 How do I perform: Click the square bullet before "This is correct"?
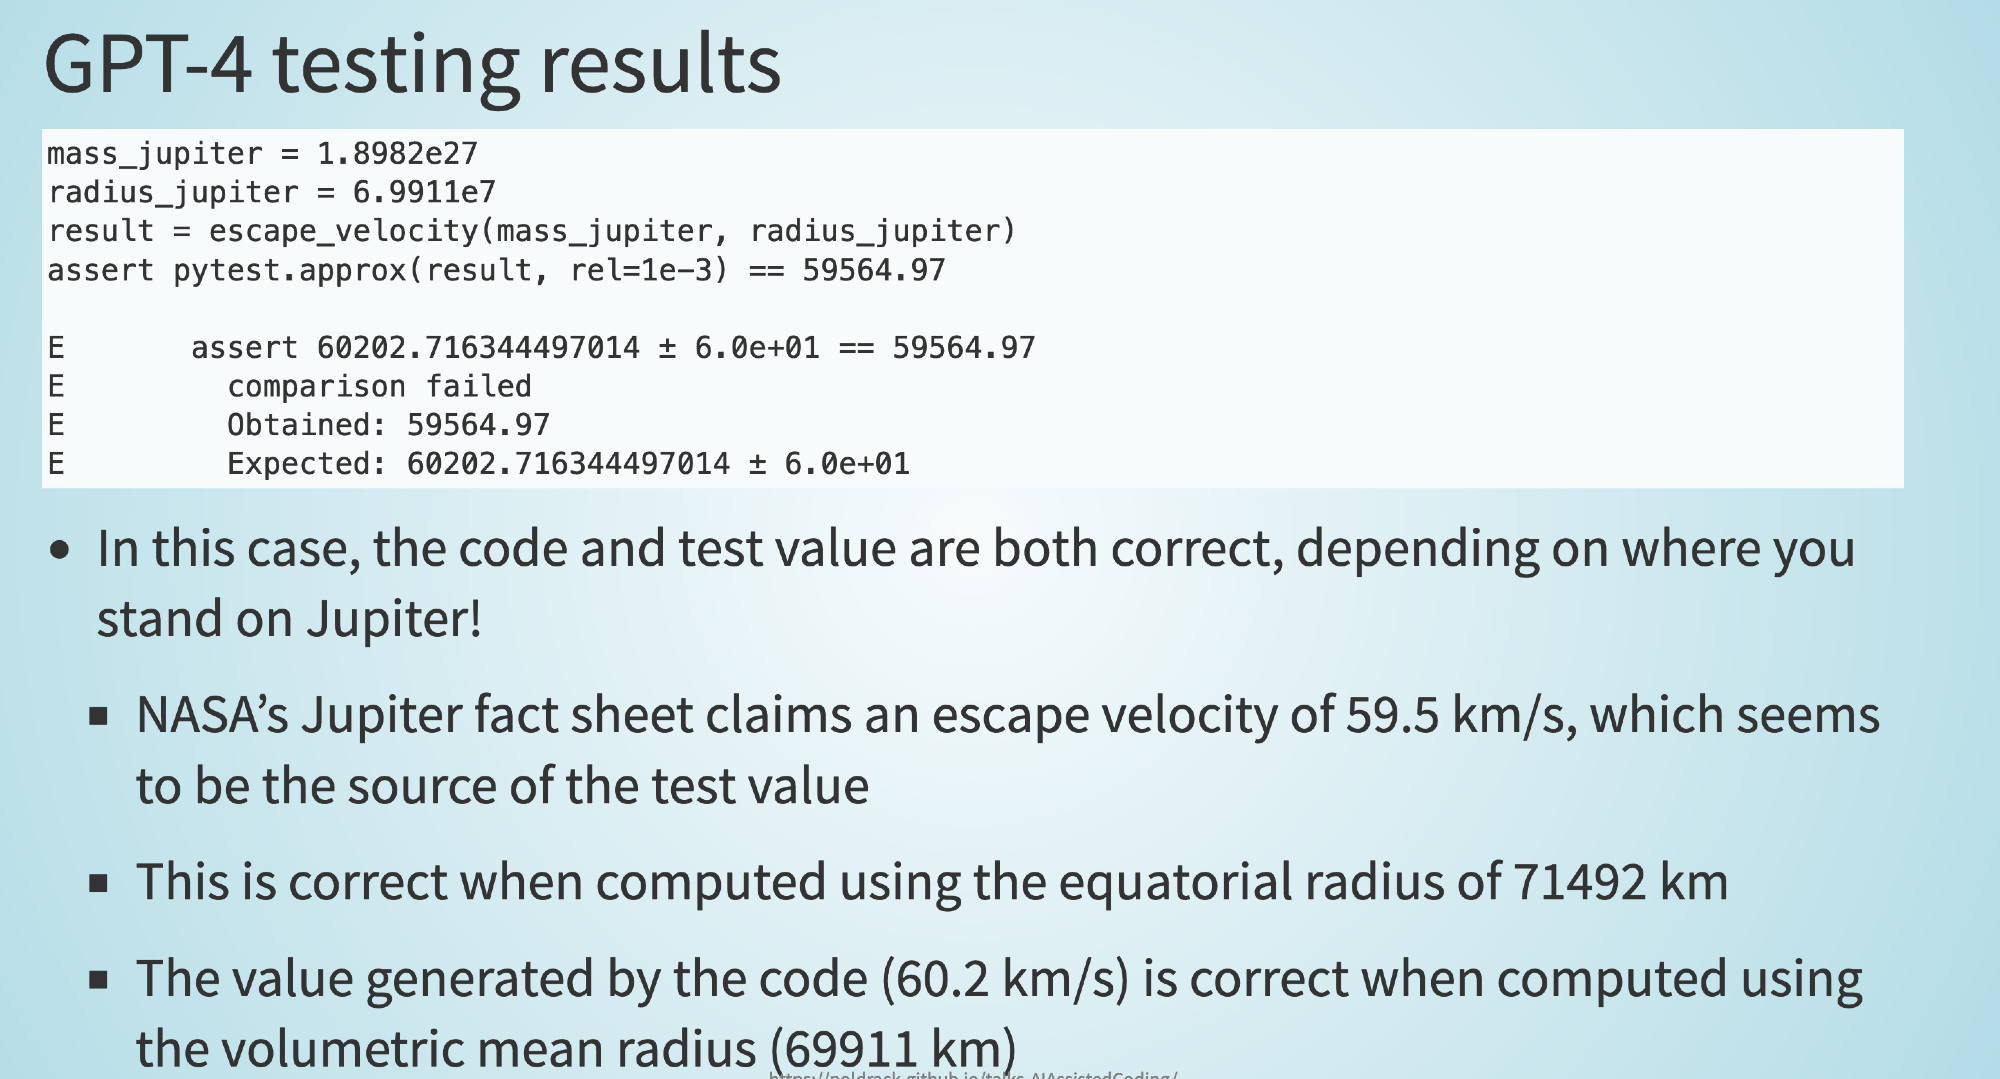click(98, 882)
